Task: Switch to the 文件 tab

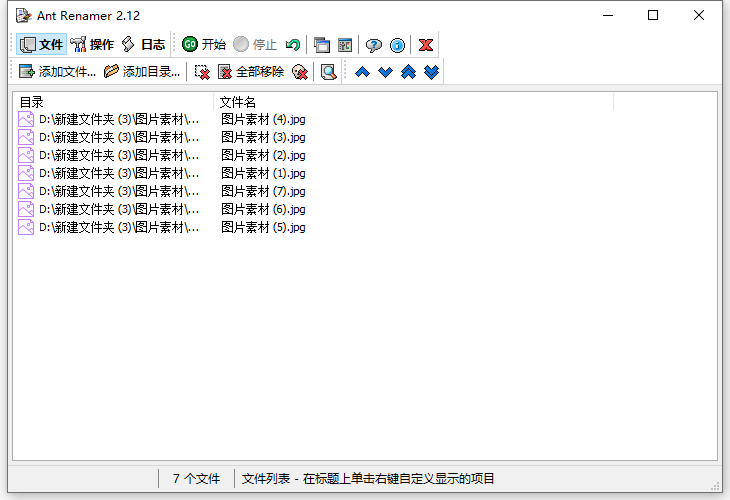Action: pyautogui.click(x=41, y=45)
